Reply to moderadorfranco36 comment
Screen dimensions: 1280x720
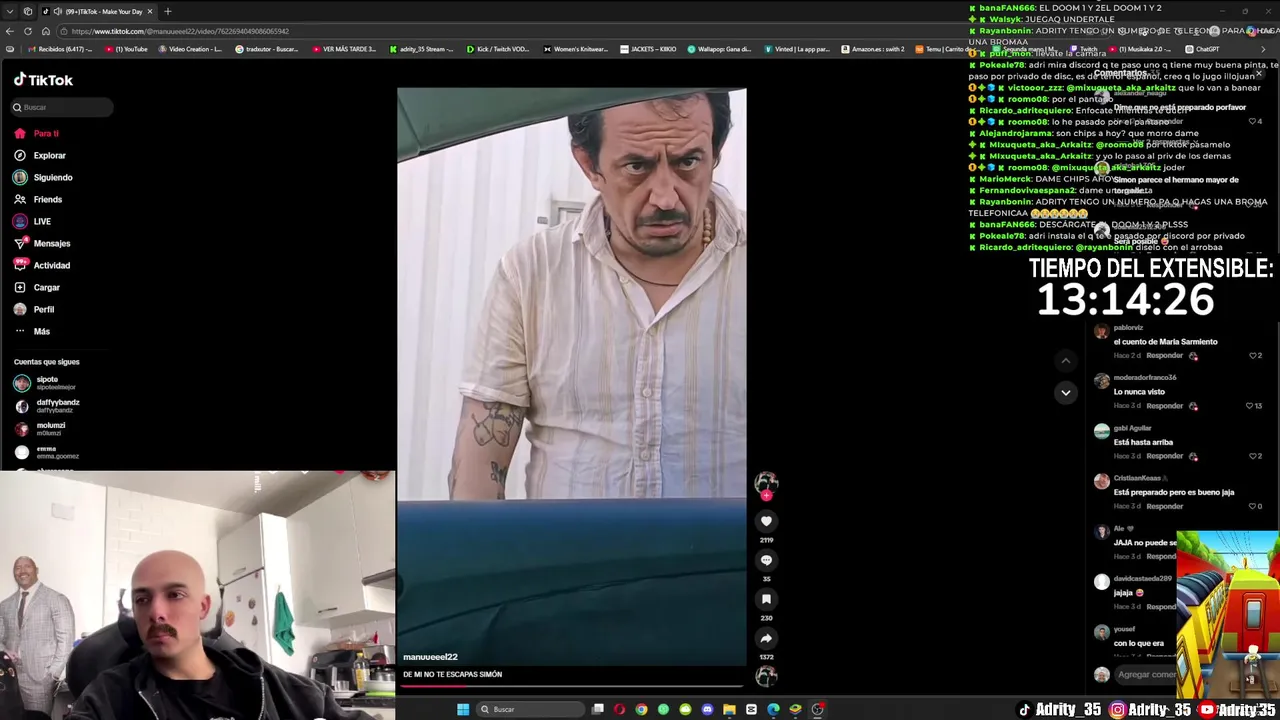[1164, 406]
